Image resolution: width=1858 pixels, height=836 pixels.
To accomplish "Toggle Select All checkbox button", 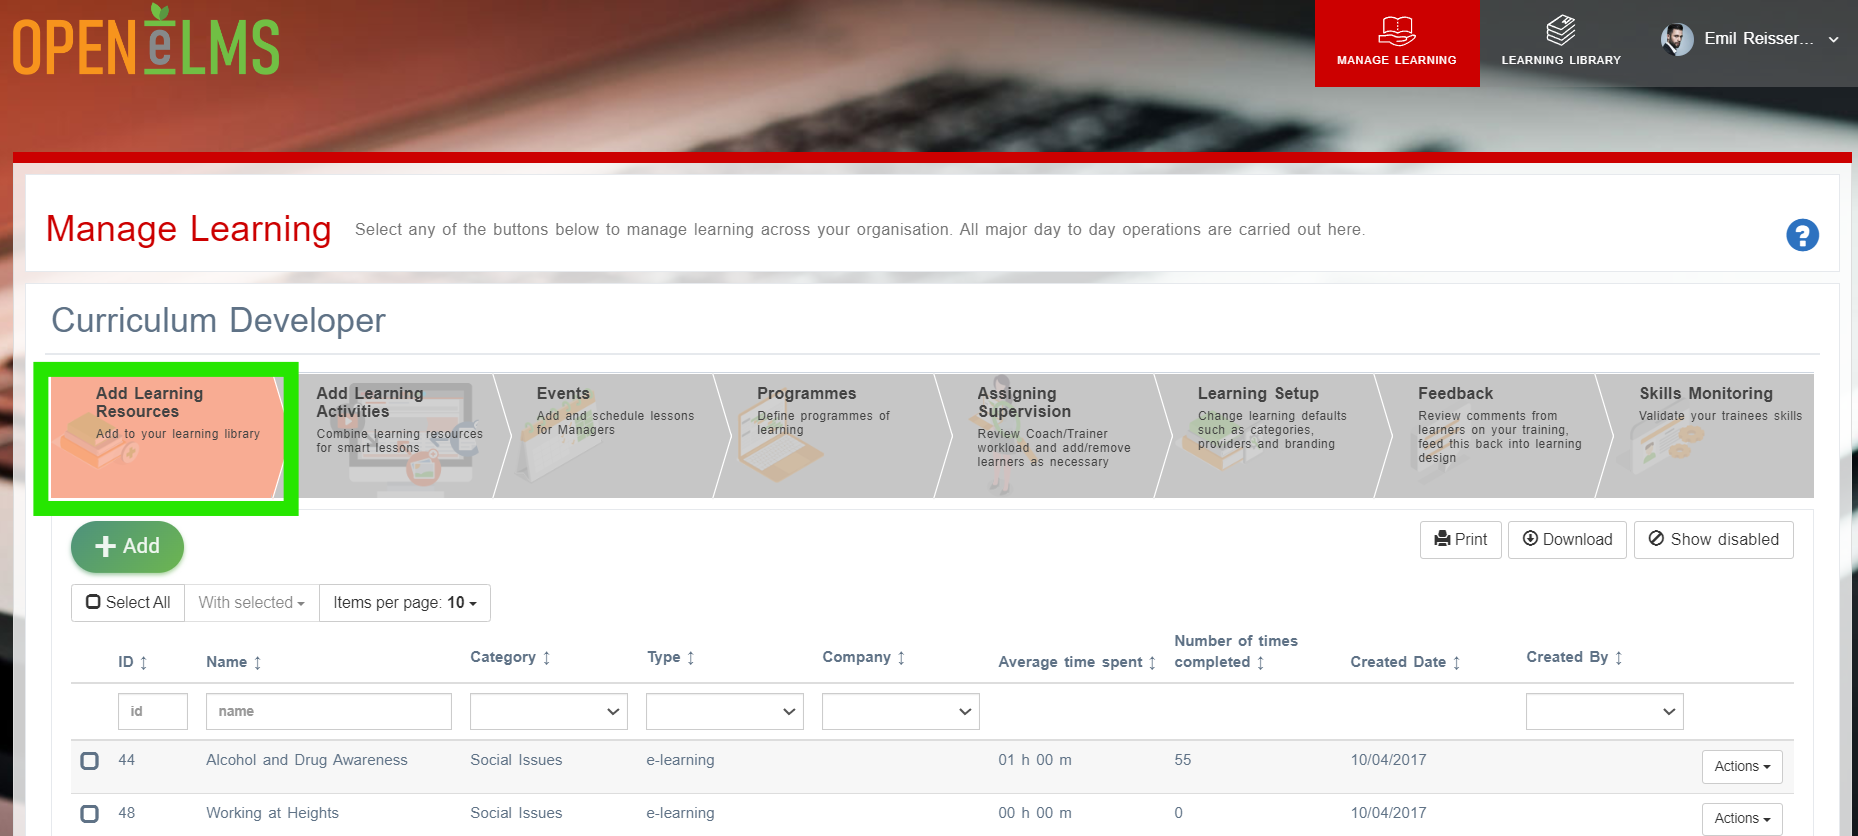I will 128,603.
